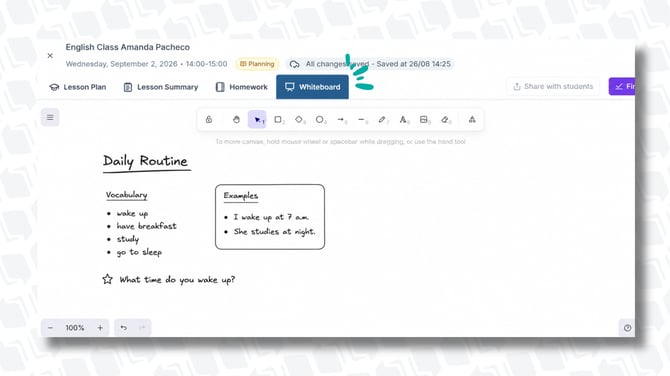Screen dimensions: 670x376
Task: Undo the last whiteboard action
Action: tap(123, 328)
